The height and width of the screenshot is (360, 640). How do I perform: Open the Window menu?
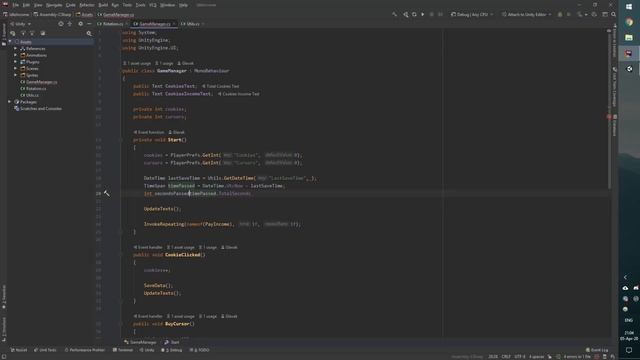coord(167,5)
